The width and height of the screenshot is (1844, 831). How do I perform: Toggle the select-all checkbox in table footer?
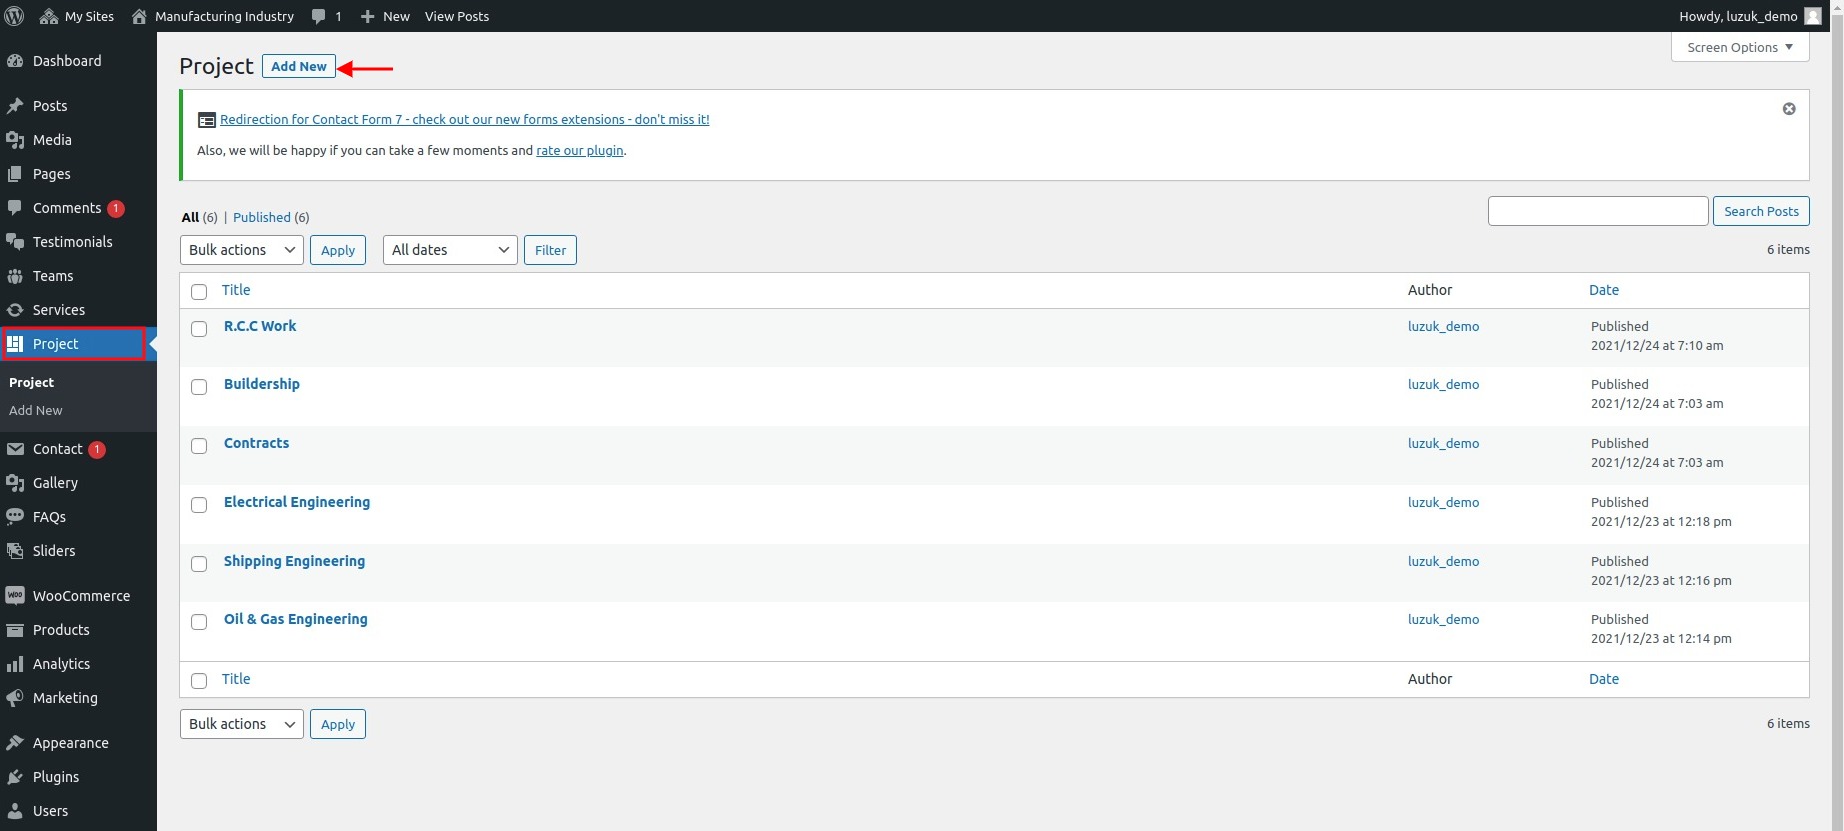199,681
